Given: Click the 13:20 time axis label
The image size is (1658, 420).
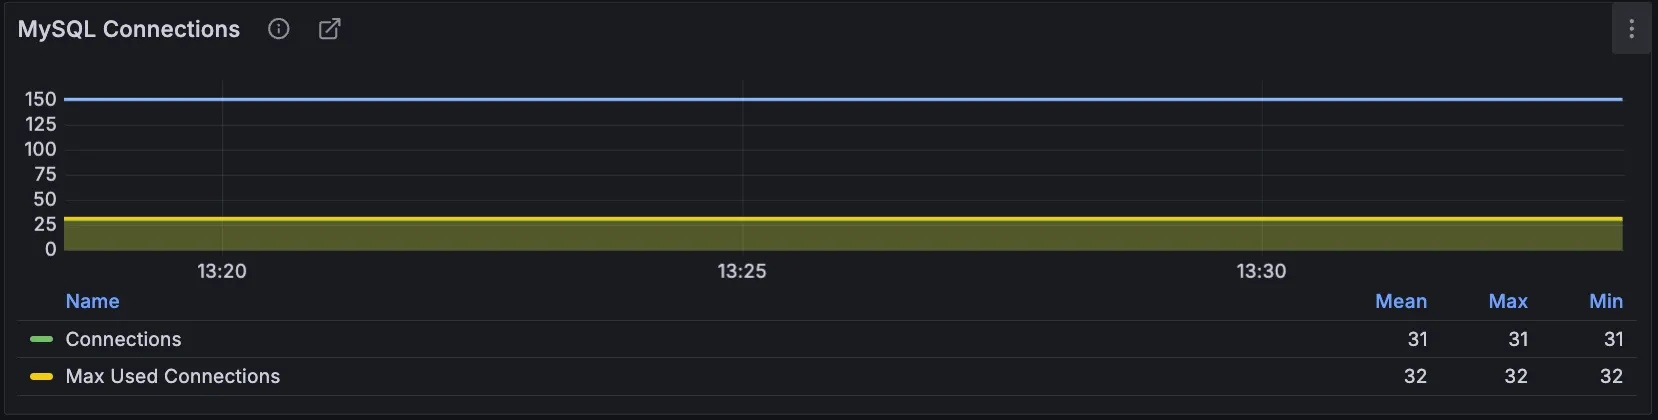Looking at the screenshot, I should click(x=222, y=271).
